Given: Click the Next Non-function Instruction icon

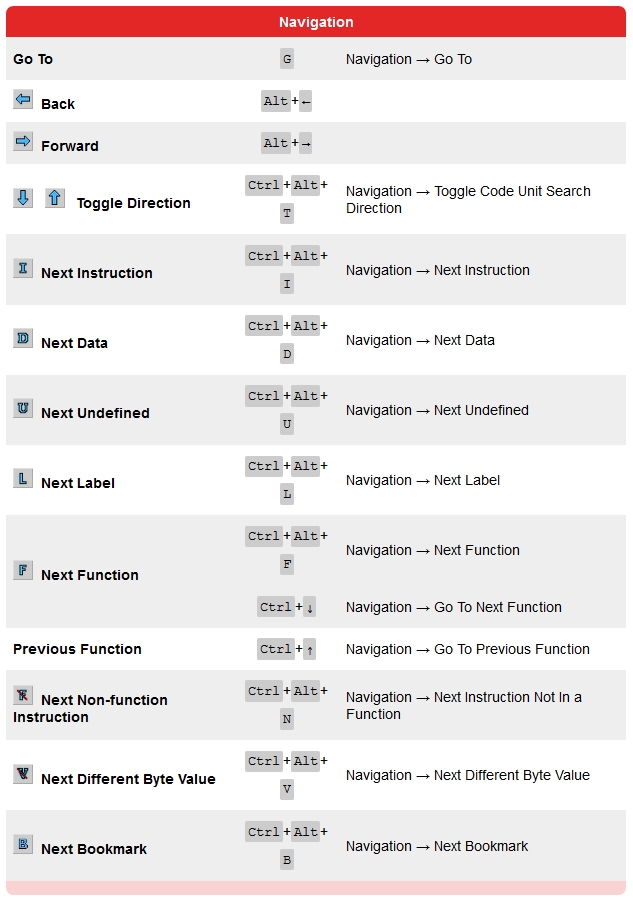Looking at the screenshot, I should pos(23,695).
